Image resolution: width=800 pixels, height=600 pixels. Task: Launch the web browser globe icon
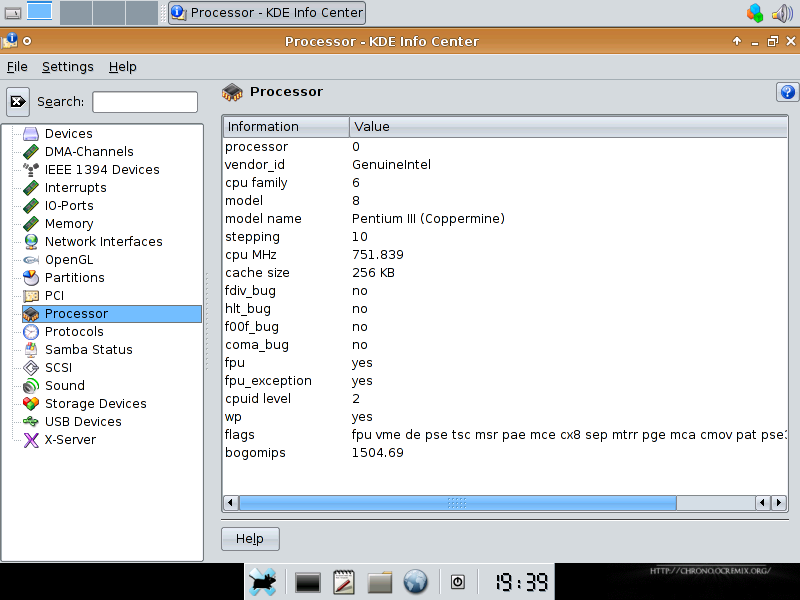click(x=416, y=582)
